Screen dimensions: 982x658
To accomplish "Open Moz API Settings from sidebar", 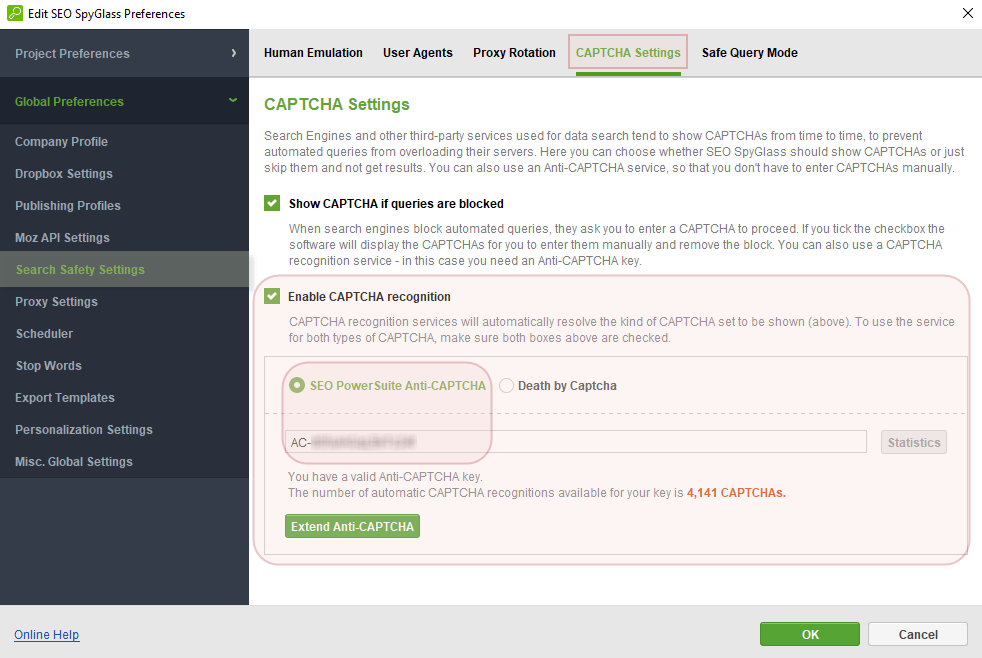I will 62,238.
